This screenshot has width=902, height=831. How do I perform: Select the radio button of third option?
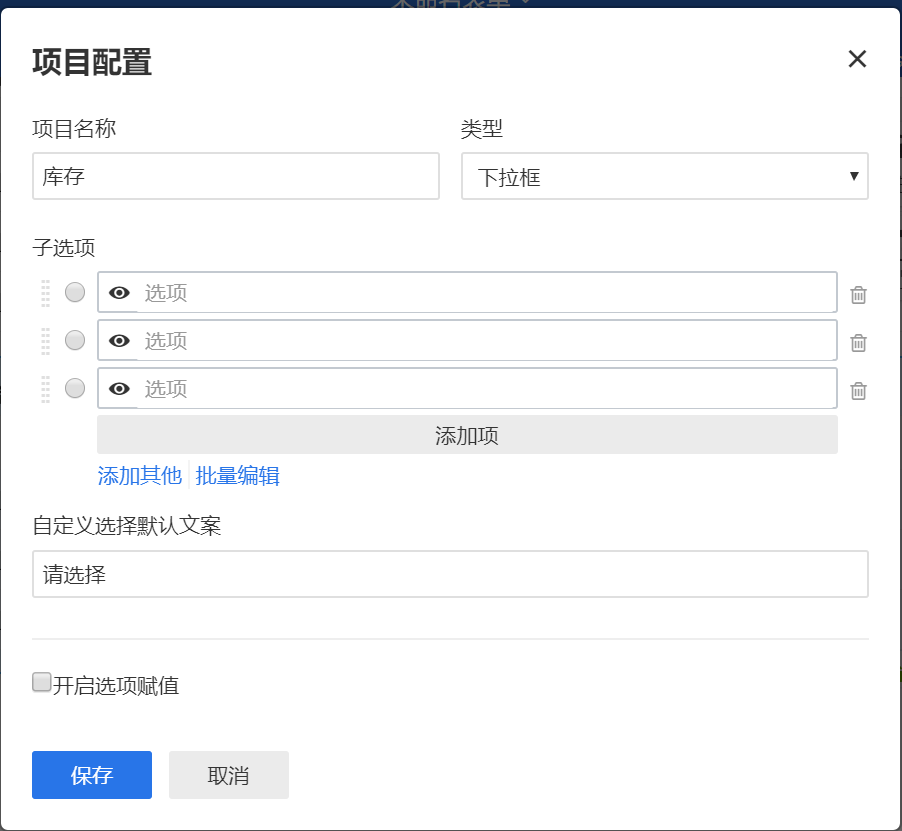[x=75, y=388]
